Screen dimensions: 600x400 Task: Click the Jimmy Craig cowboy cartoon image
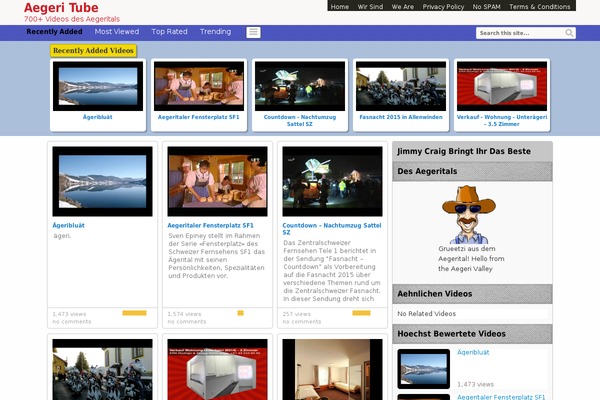[x=469, y=214]
